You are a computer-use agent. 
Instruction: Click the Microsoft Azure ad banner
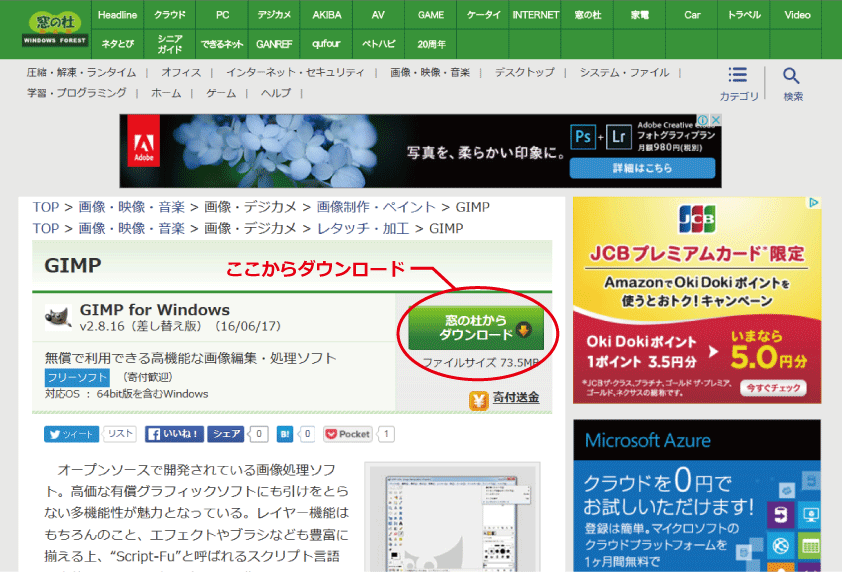click(697, 496)
